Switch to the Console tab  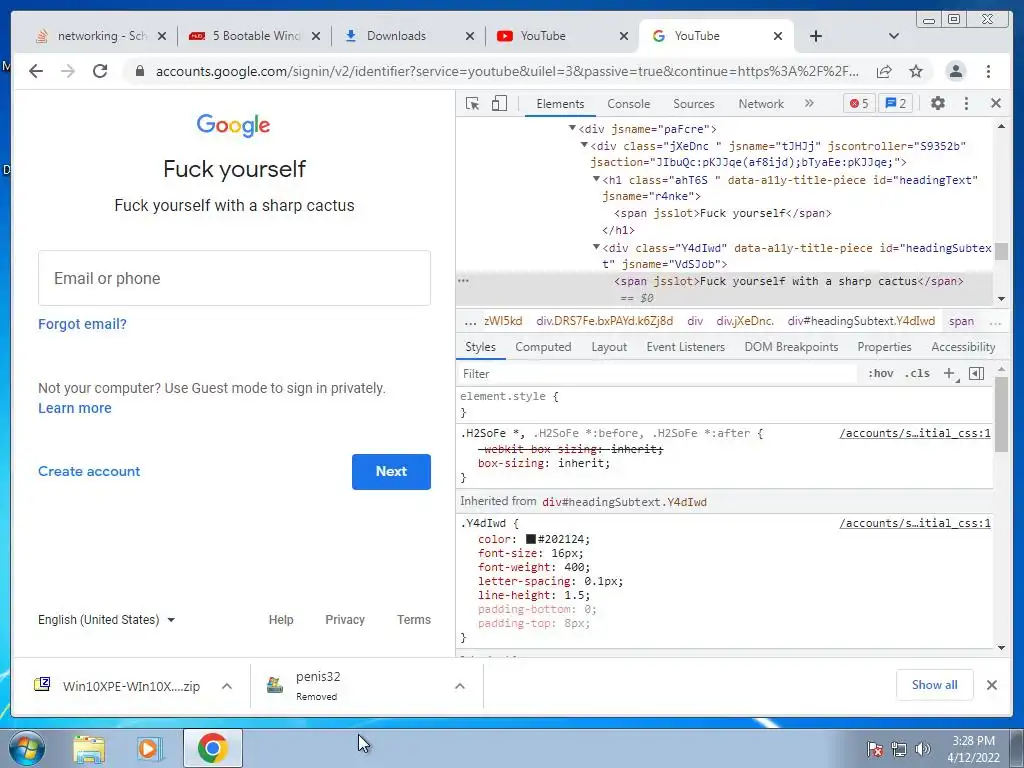click(x=628, y=104)
